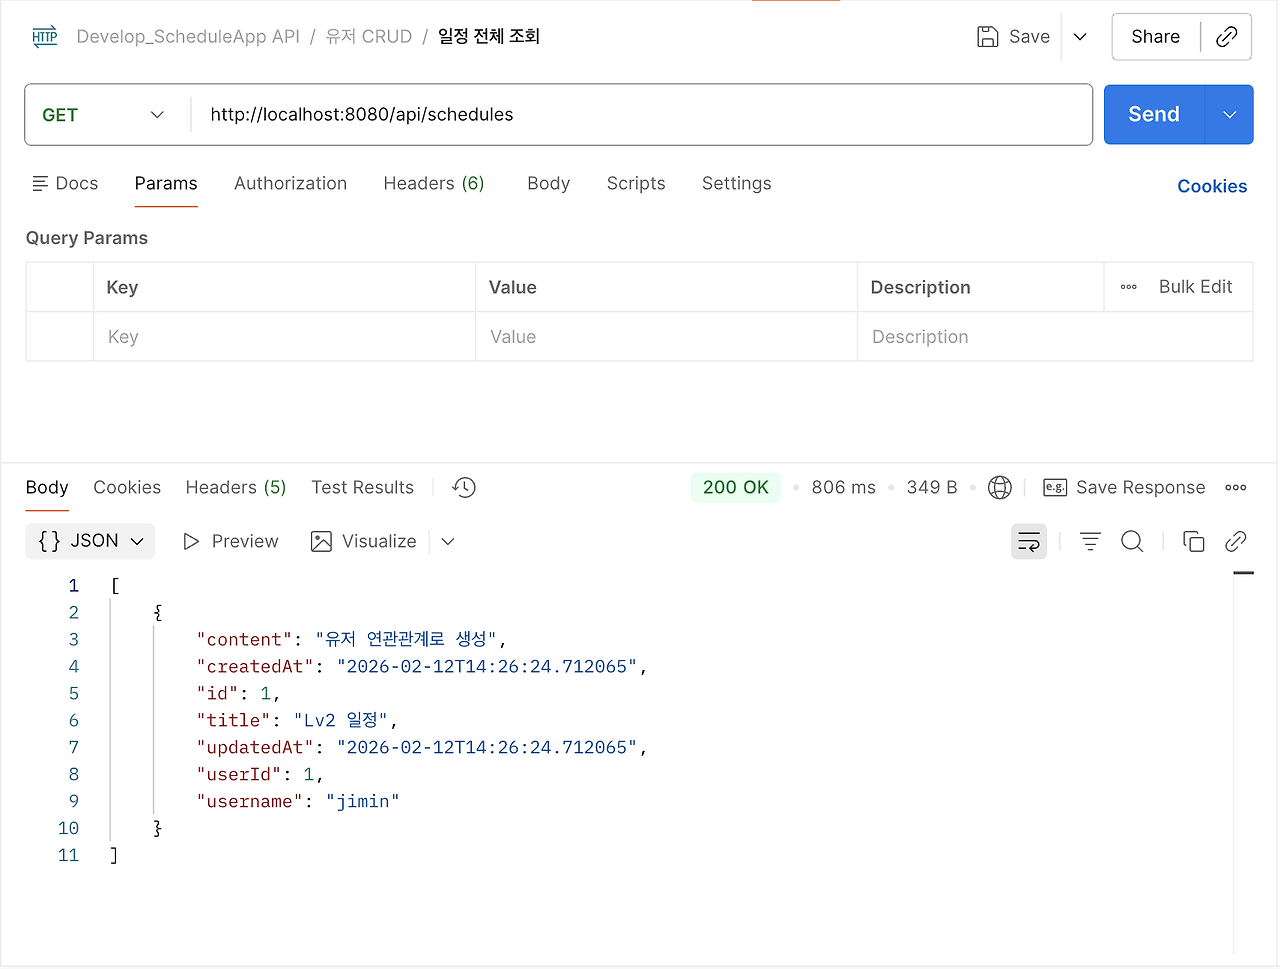The height and width of the screenshot is (969, 1280).
Task: Click the 349 B response size
Action: click(932, 487)
